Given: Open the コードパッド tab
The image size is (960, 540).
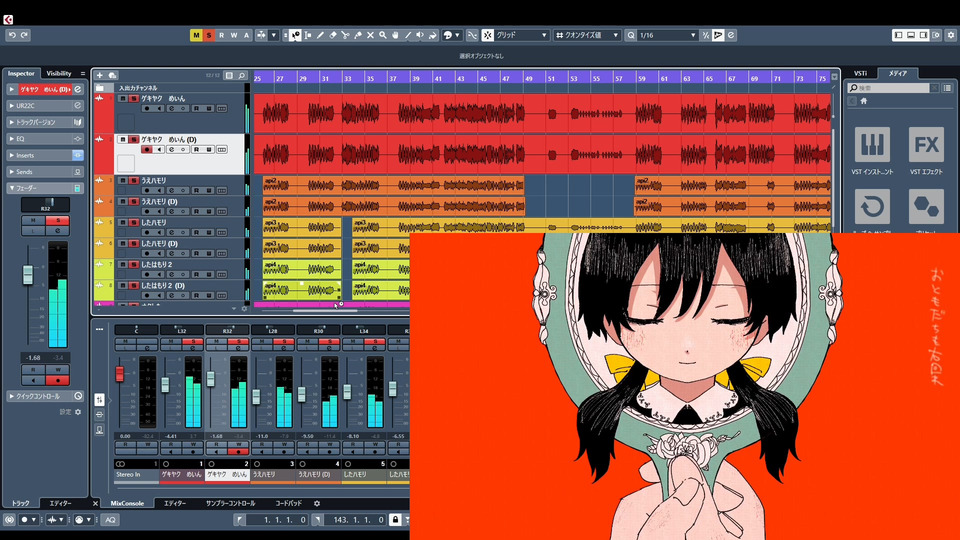Looking at the screenshot, I should tap(288, 503).
